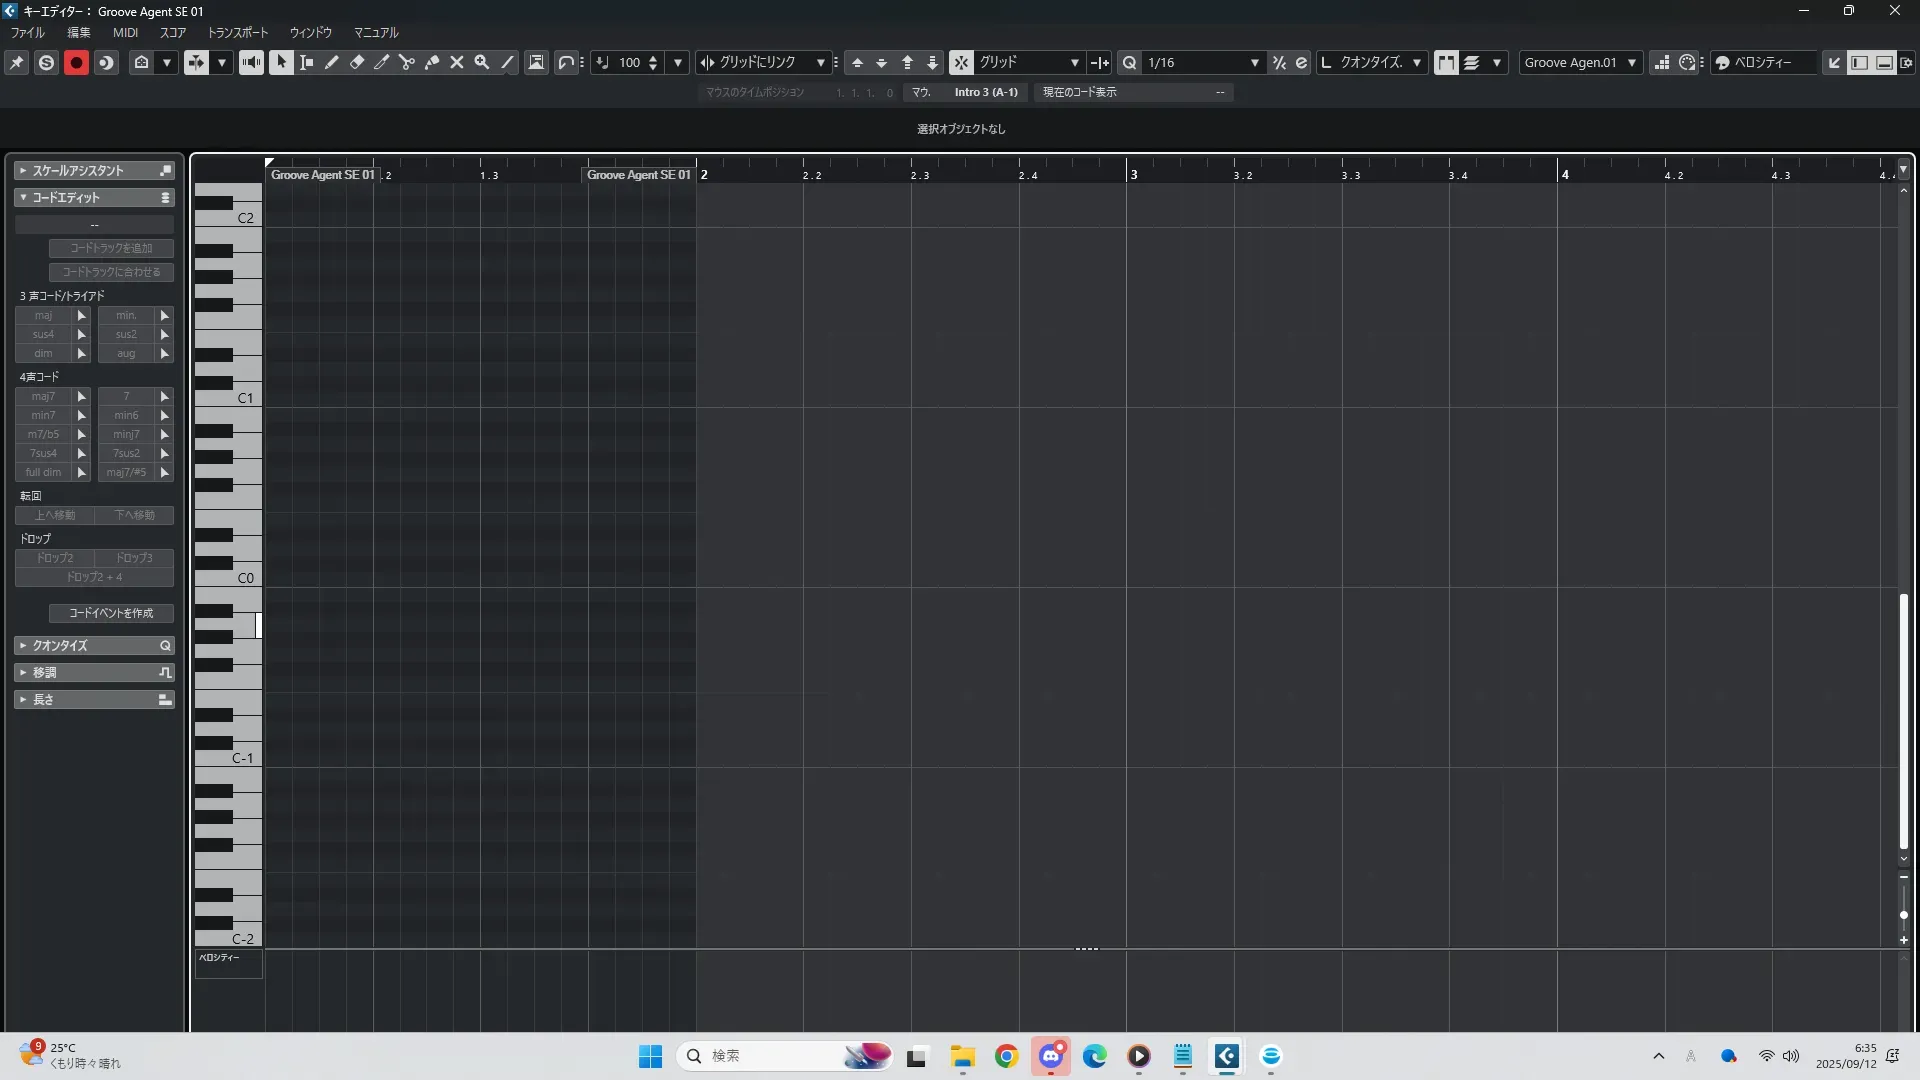Select the Line tool
The image size is (1920, 1080).
tap(507, 62)
